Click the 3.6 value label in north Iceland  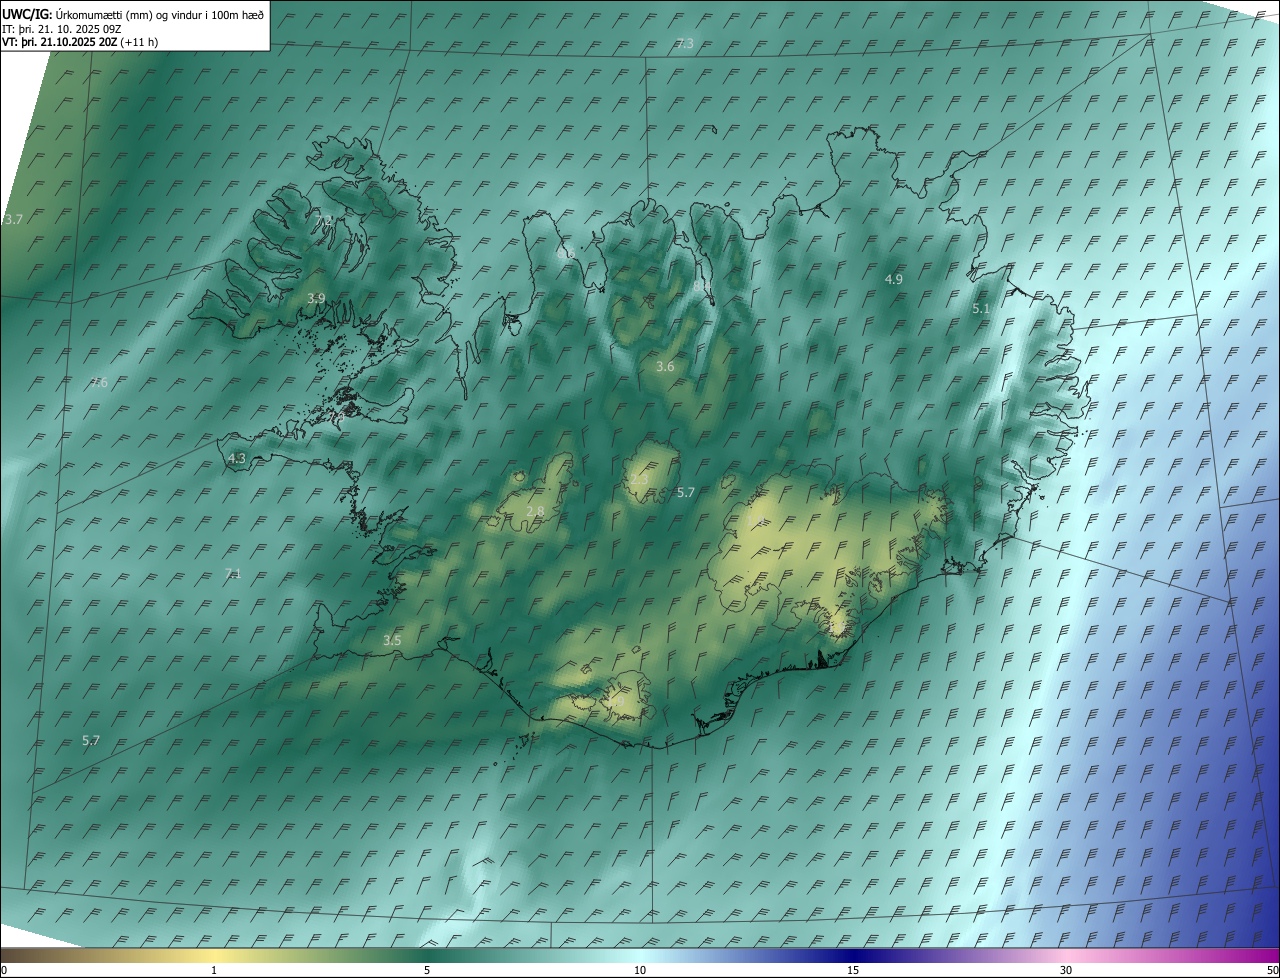coord(665,367)
